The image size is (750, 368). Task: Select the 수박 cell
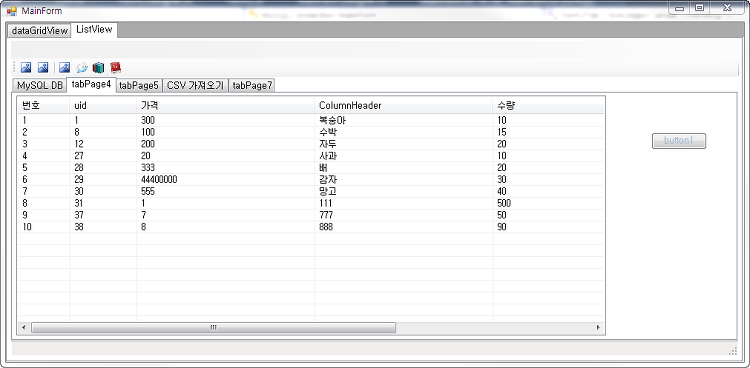328,132
